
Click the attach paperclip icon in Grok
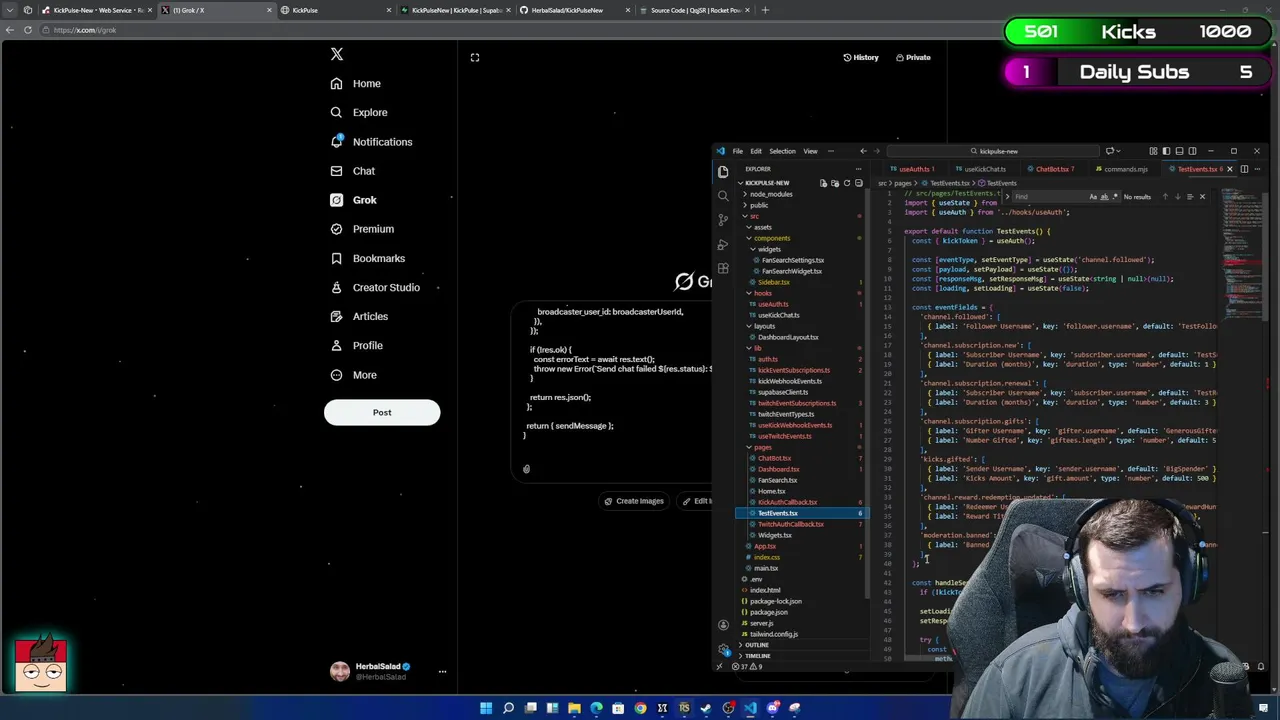pyautogui.click(x=526, y=468)
